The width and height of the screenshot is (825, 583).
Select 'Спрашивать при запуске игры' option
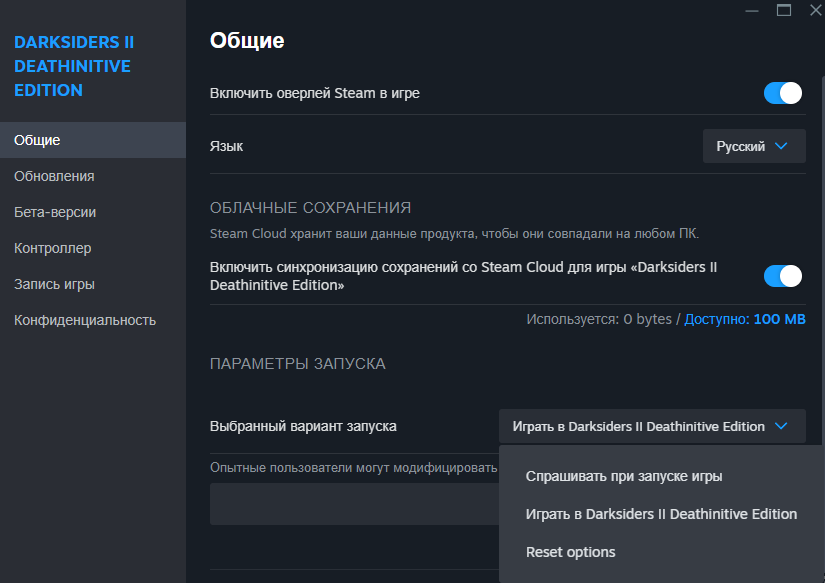click(x=623, y=476)
